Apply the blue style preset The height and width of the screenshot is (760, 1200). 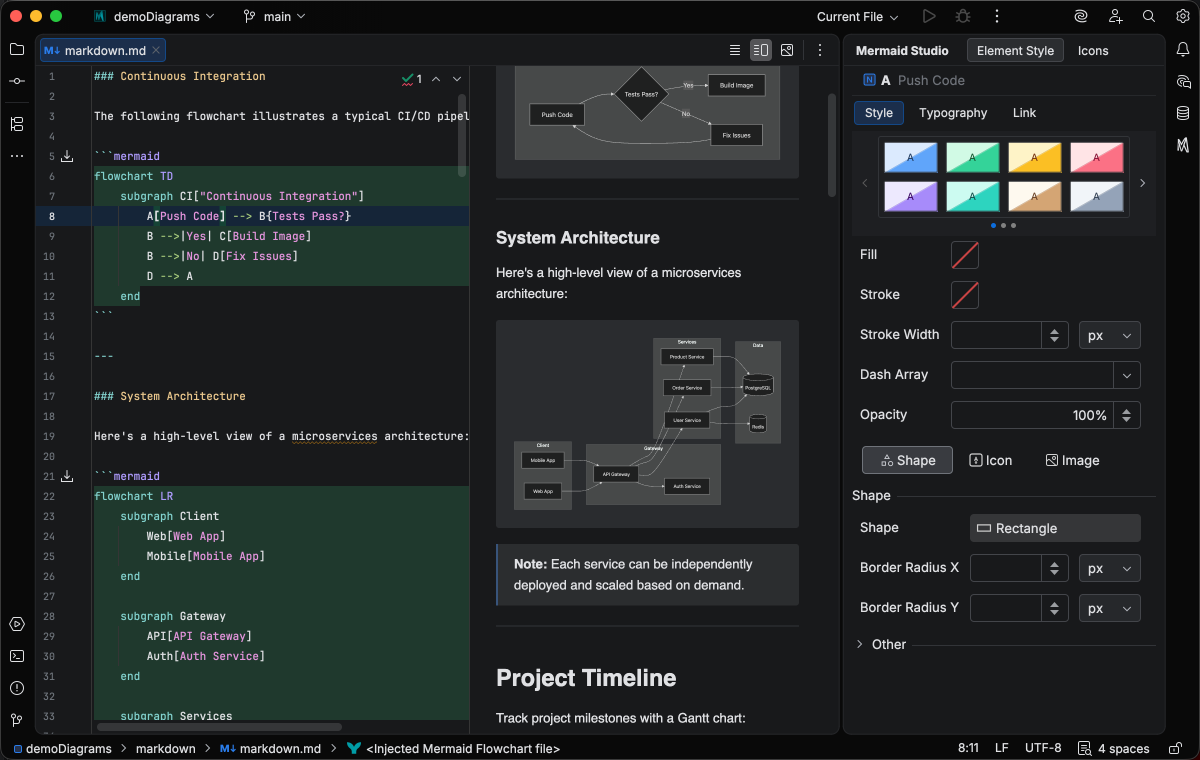click(911, 157)
